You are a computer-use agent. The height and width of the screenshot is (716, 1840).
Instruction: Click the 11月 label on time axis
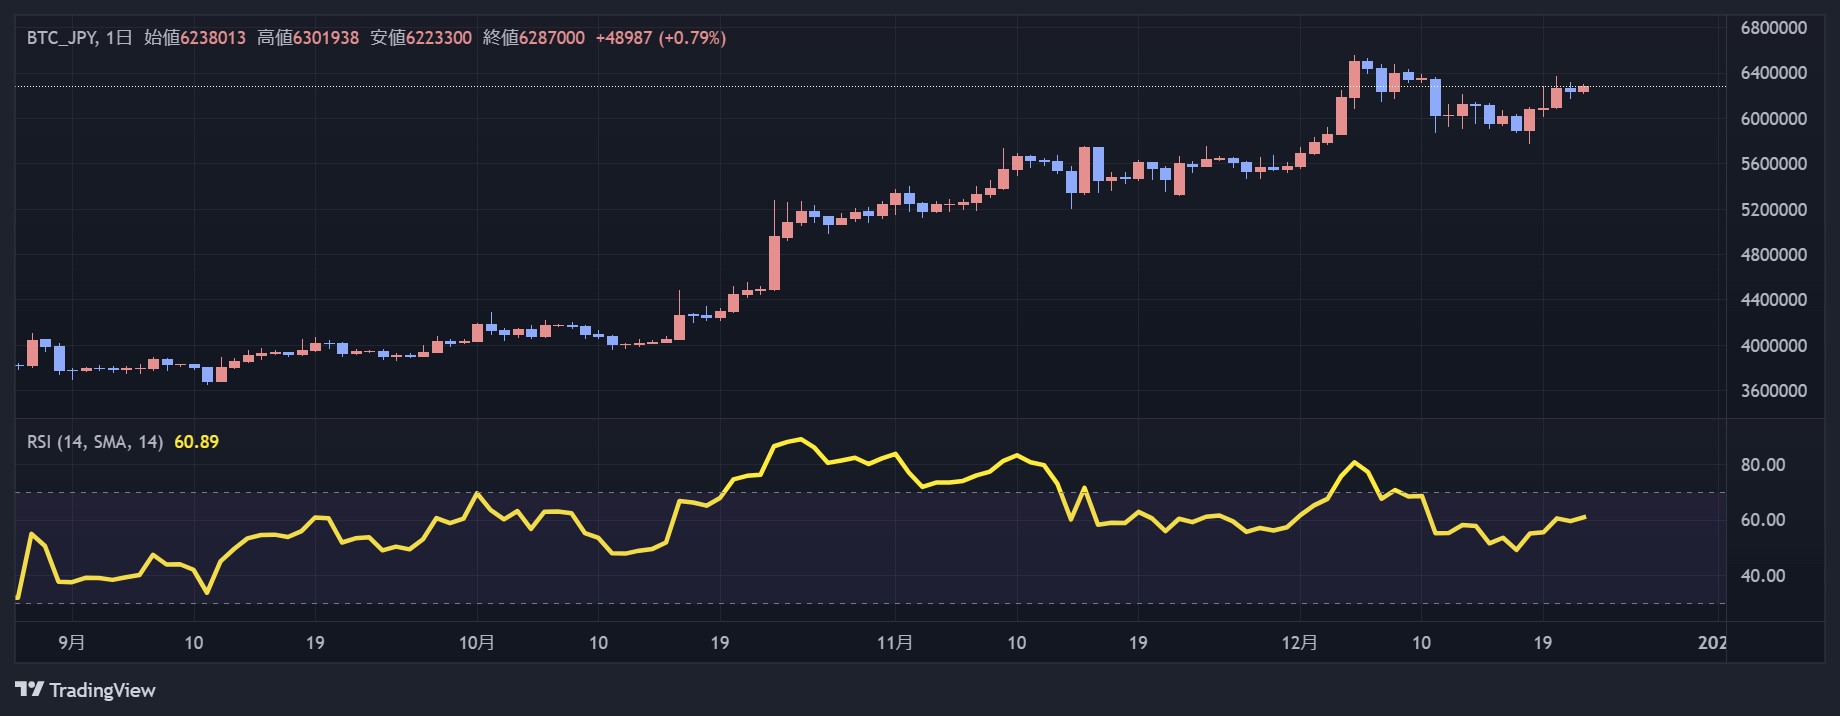point(894,642)
